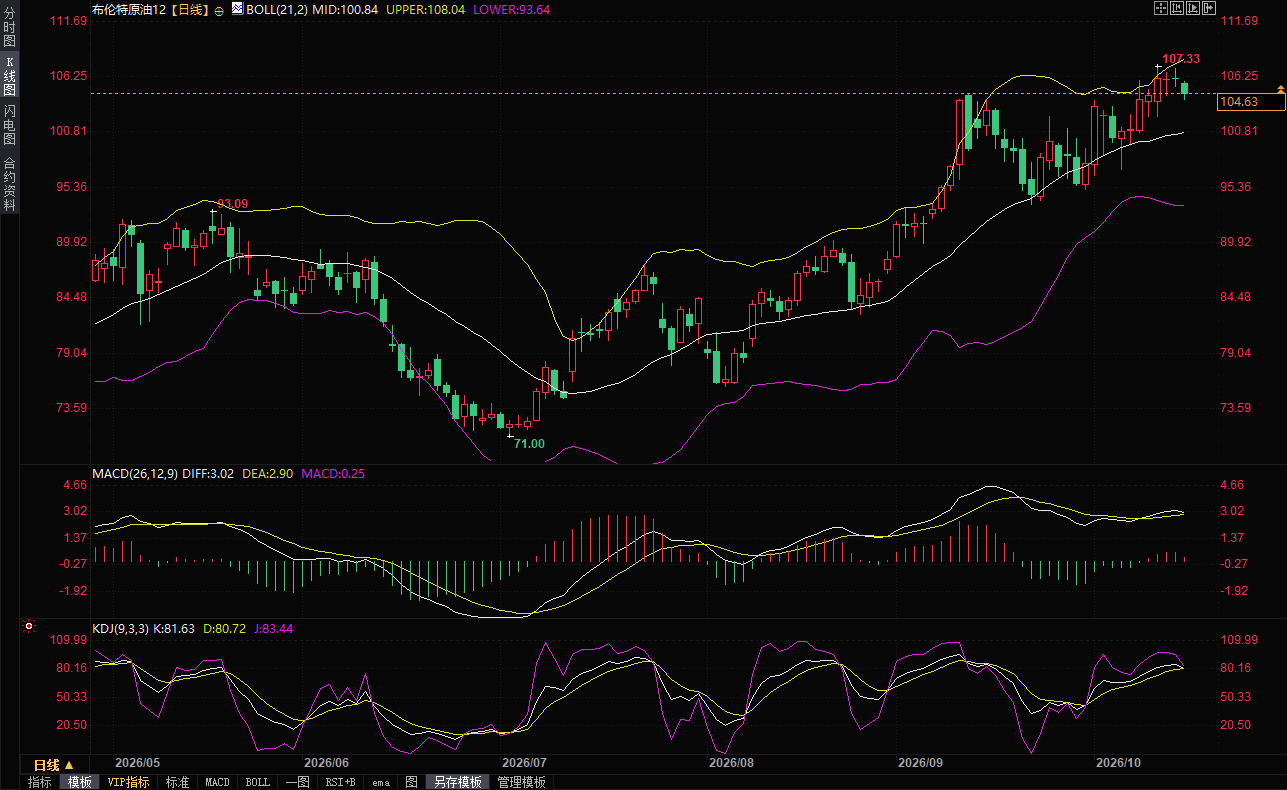Select the 指标 bottom tab
The width and height of the screenshot is (1287, 790).
pos(39,782)
